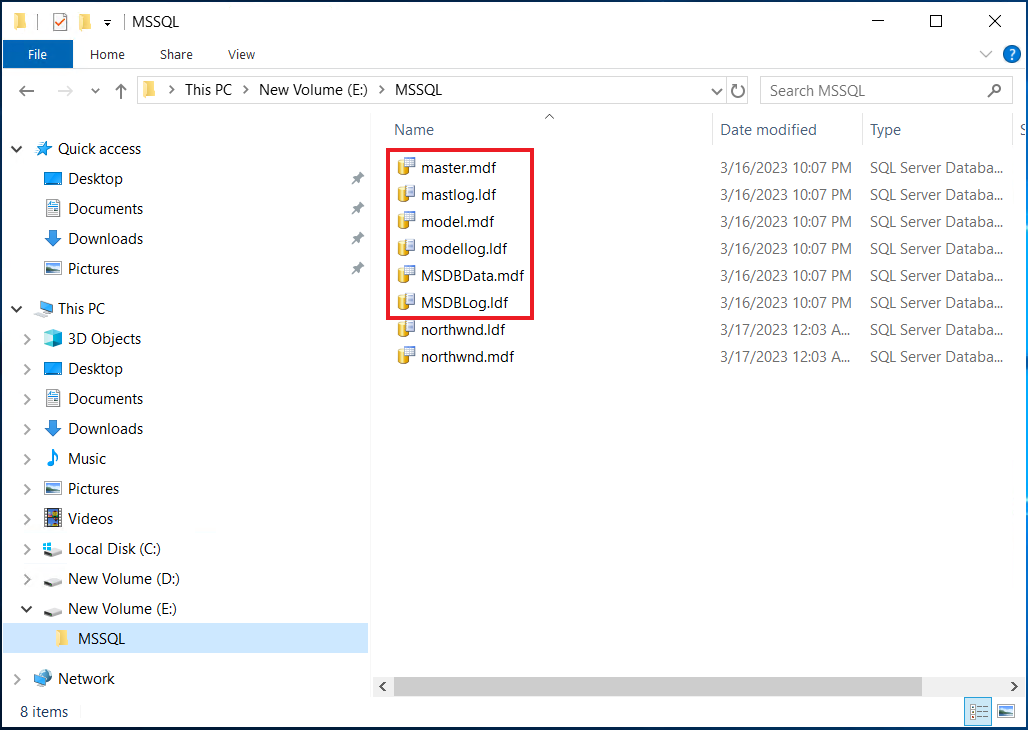Screen dimensions: 1028x730
Task: Click the Help question mark icon
Action: 1011,54
